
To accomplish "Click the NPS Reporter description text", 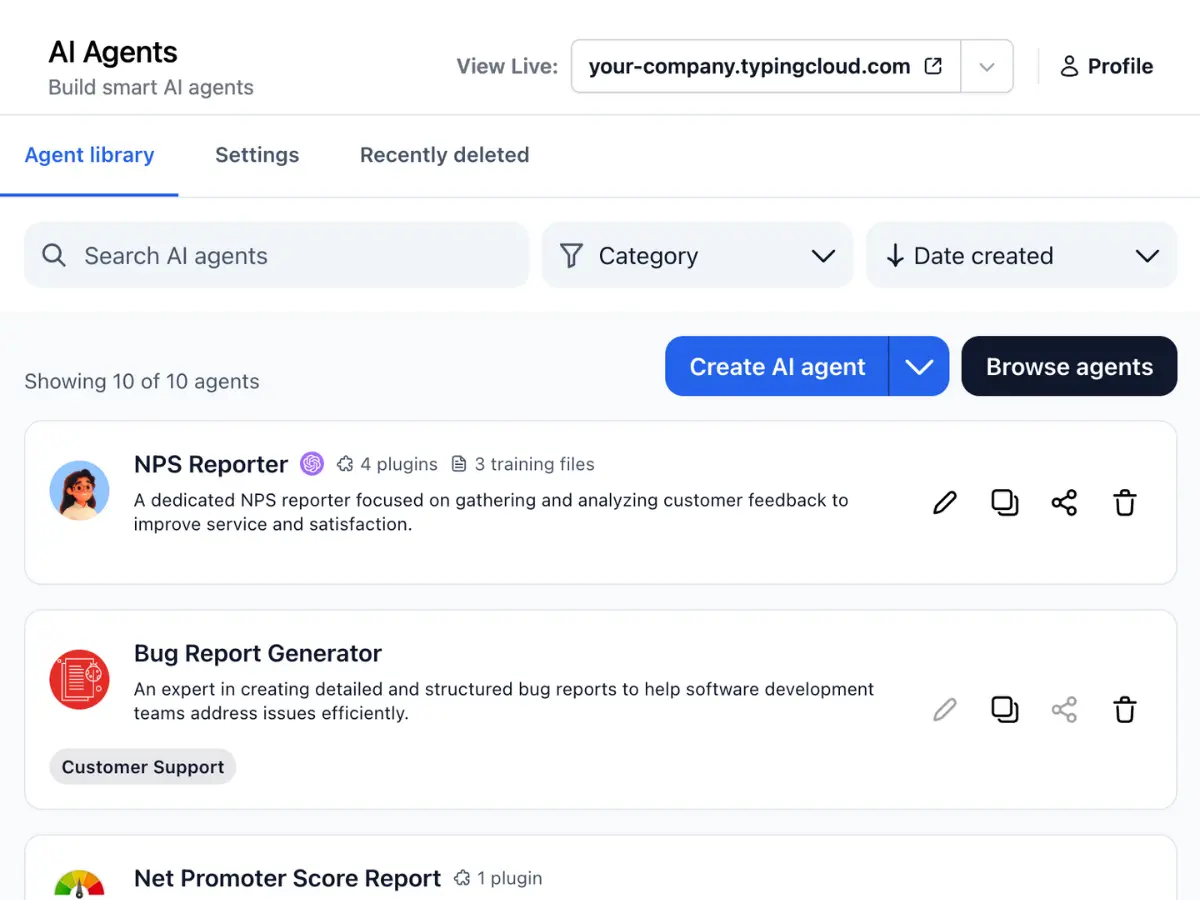I will pos(491,512).
